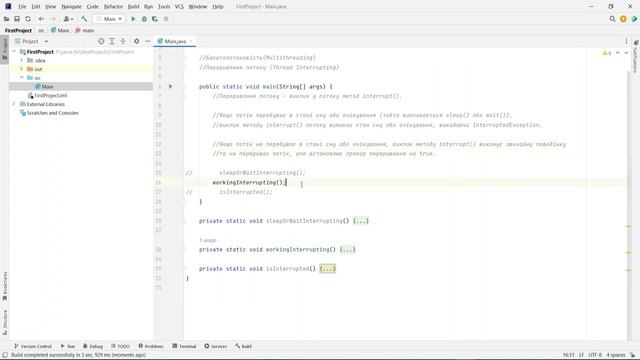Collapse FirstProject root tree node
The width and height of the screenshot is (640, 360).
(15, 52)
